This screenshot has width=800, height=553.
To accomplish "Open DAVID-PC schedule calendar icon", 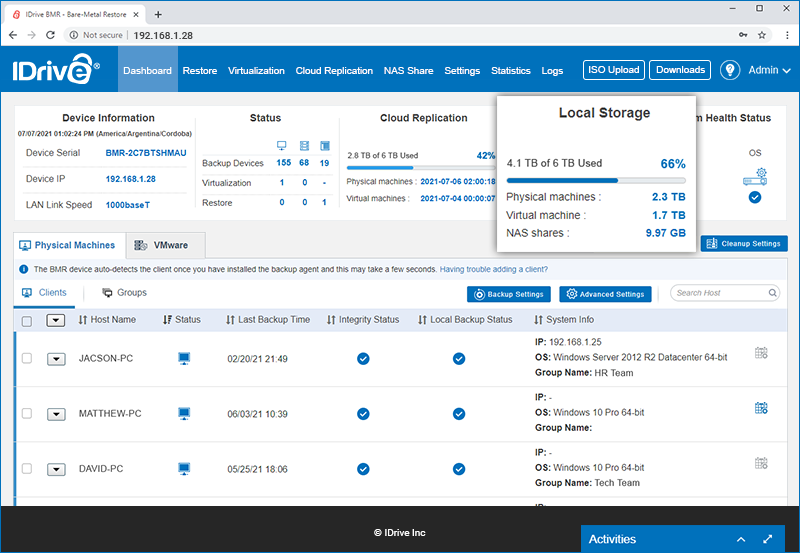I will 761,463.
